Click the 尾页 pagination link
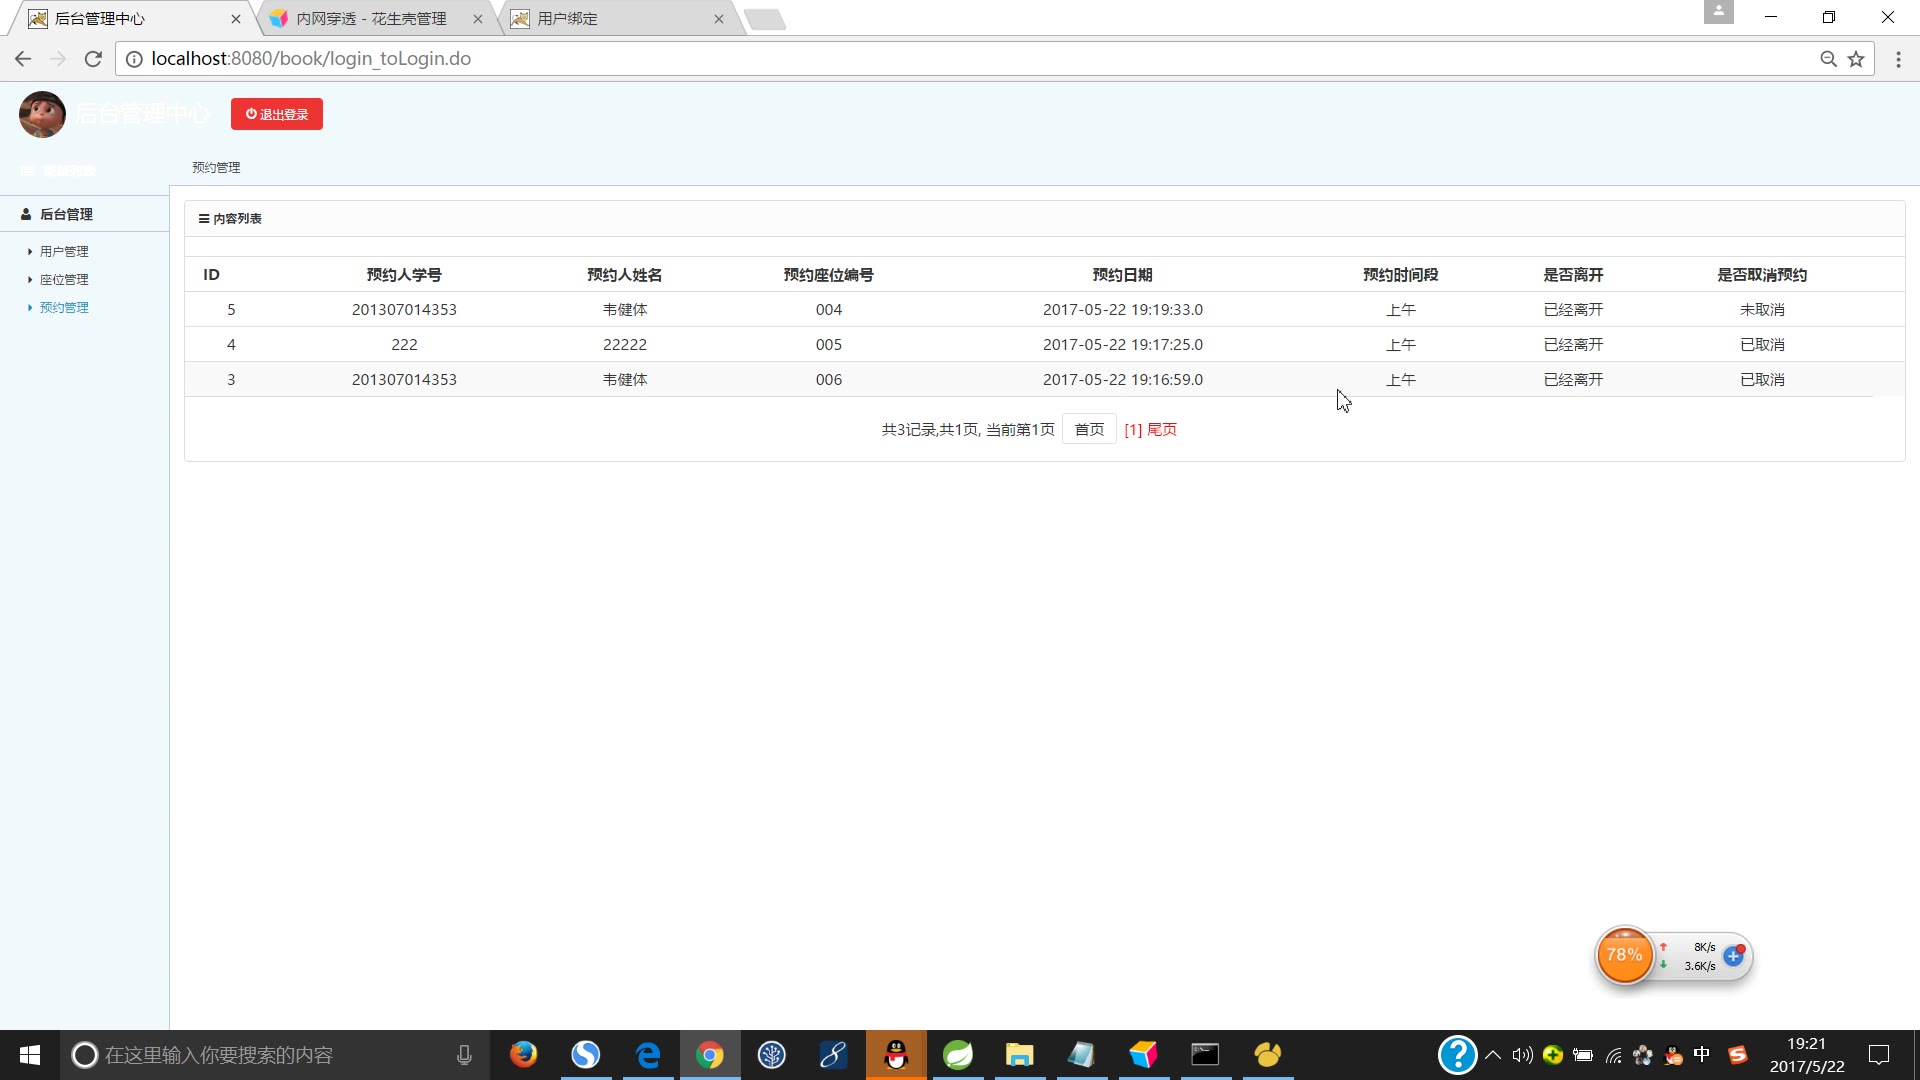Viewport: 1920px width, 1080px height. 1162,429
